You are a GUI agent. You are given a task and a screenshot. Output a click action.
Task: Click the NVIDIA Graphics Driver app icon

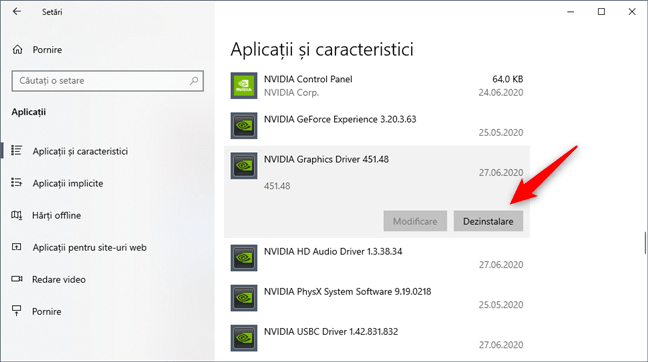click(x=244, y=166)
